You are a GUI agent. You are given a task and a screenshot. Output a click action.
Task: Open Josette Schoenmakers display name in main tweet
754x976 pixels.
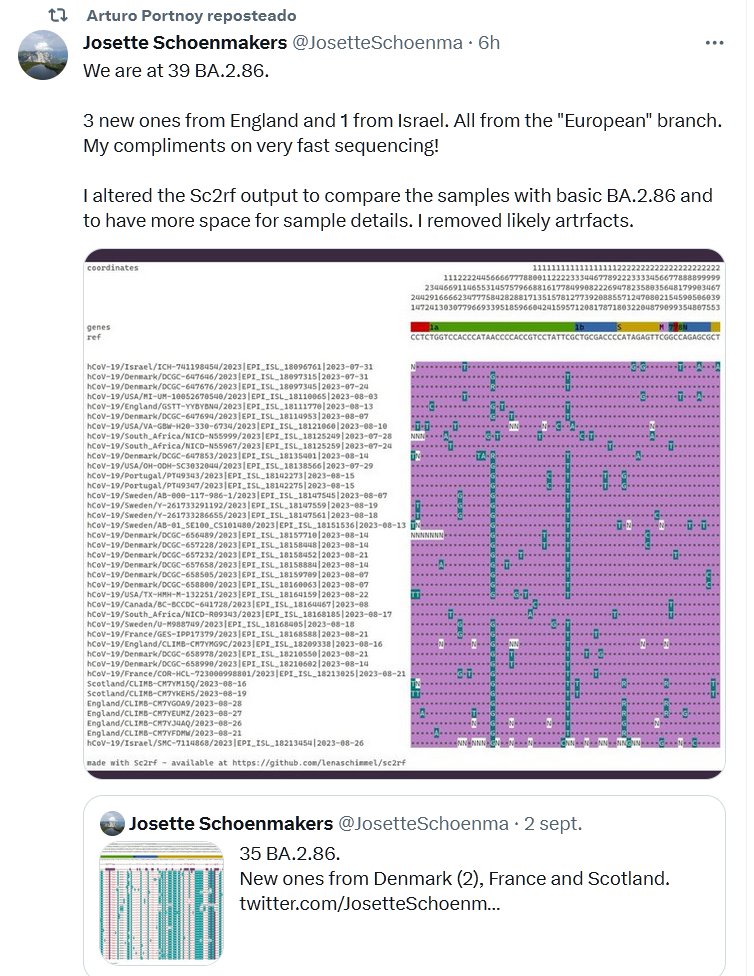click(183, 42)
